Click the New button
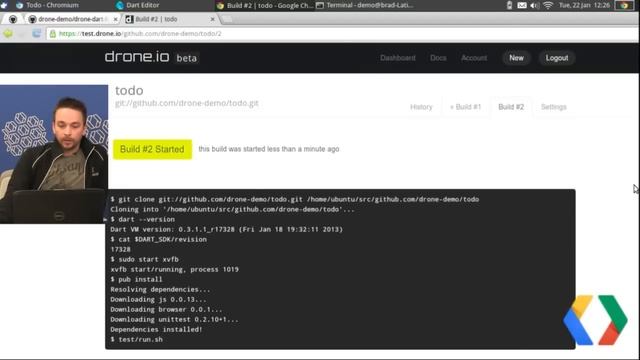Viewport: 640px width, 360px height. pos(516,58)
